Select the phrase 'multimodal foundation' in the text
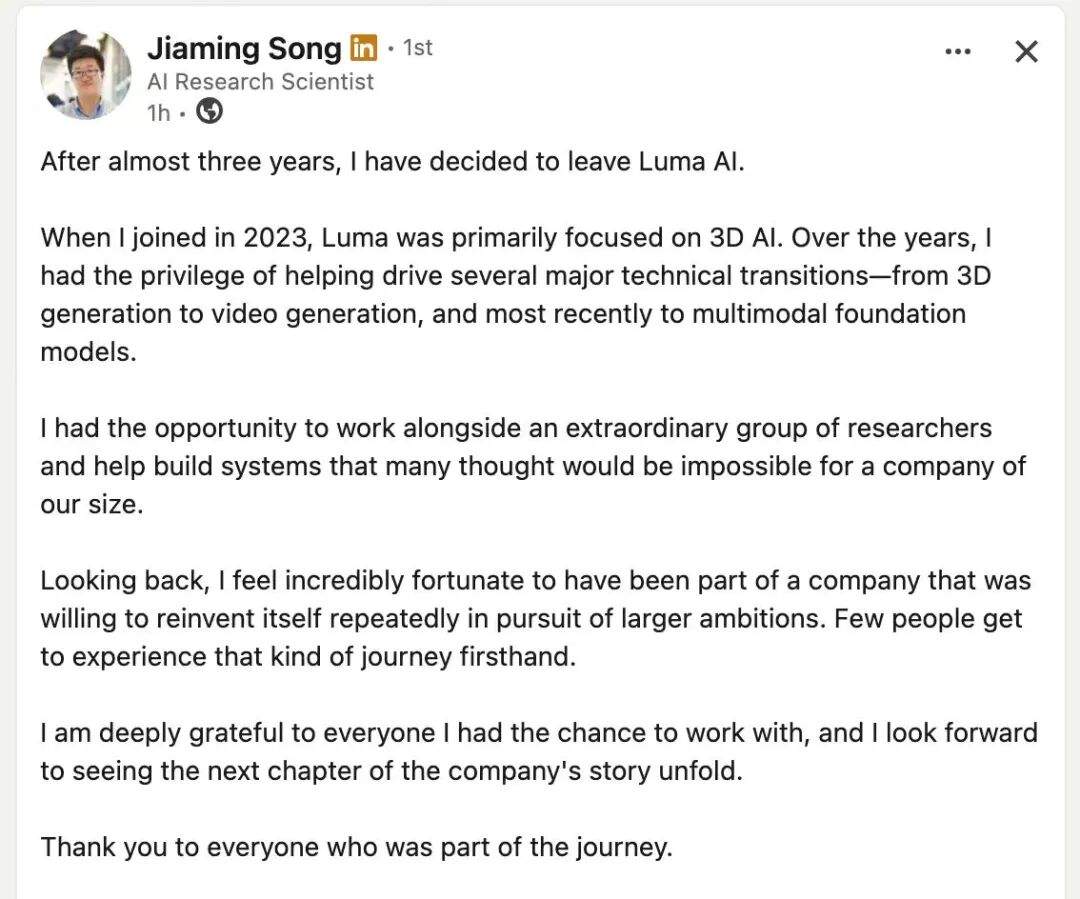 point(829,313)
